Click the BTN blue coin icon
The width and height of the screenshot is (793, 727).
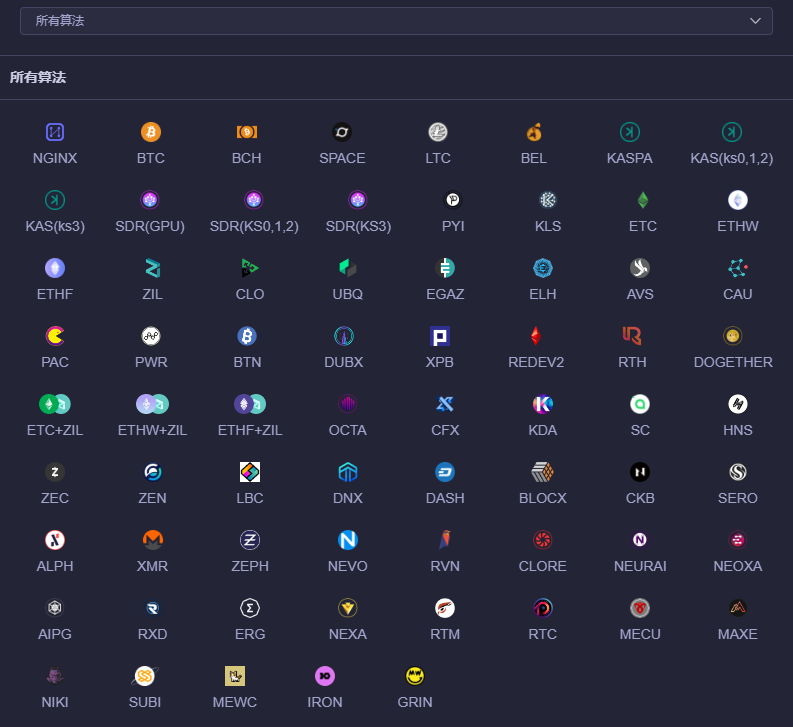(247, 336)
